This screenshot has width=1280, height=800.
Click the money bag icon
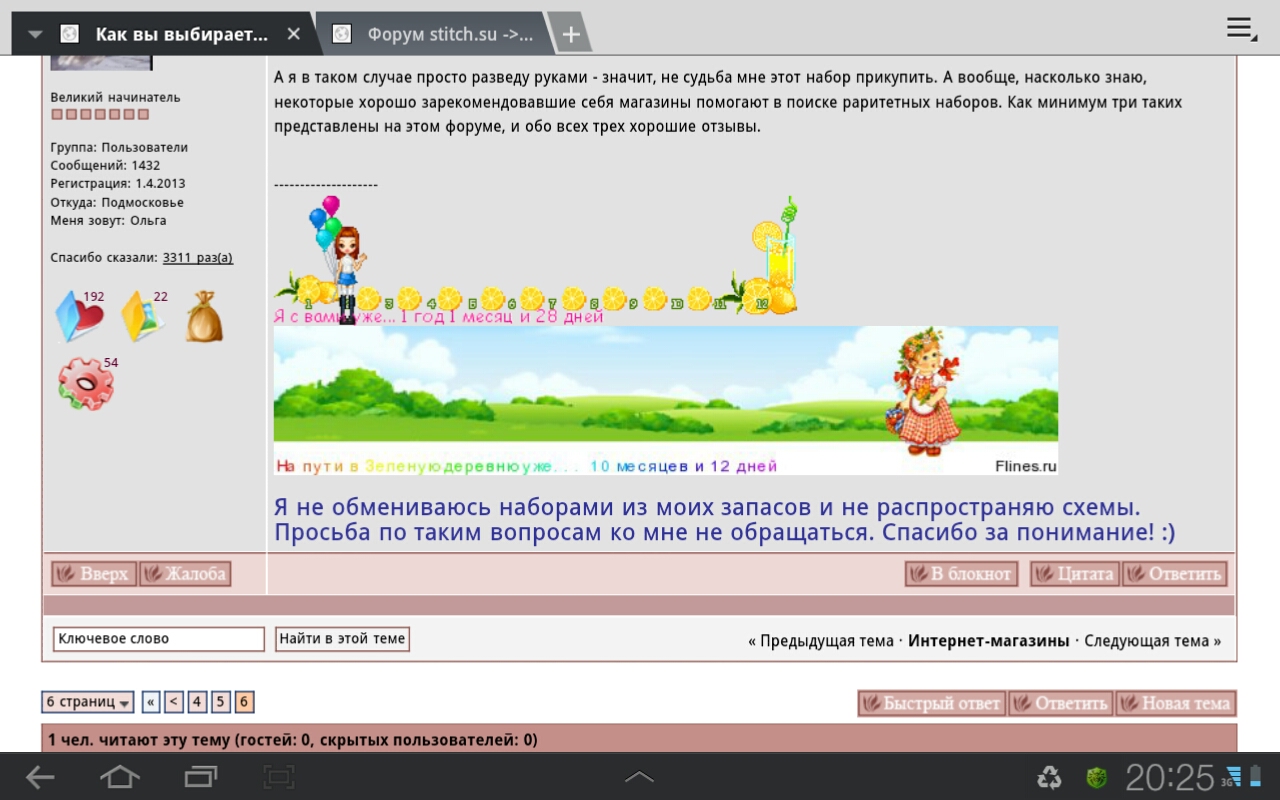[x=204, y=317]
